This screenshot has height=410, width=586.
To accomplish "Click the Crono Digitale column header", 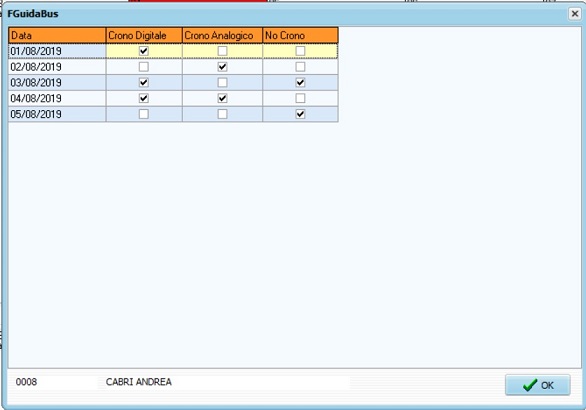I will click(144, 36).
